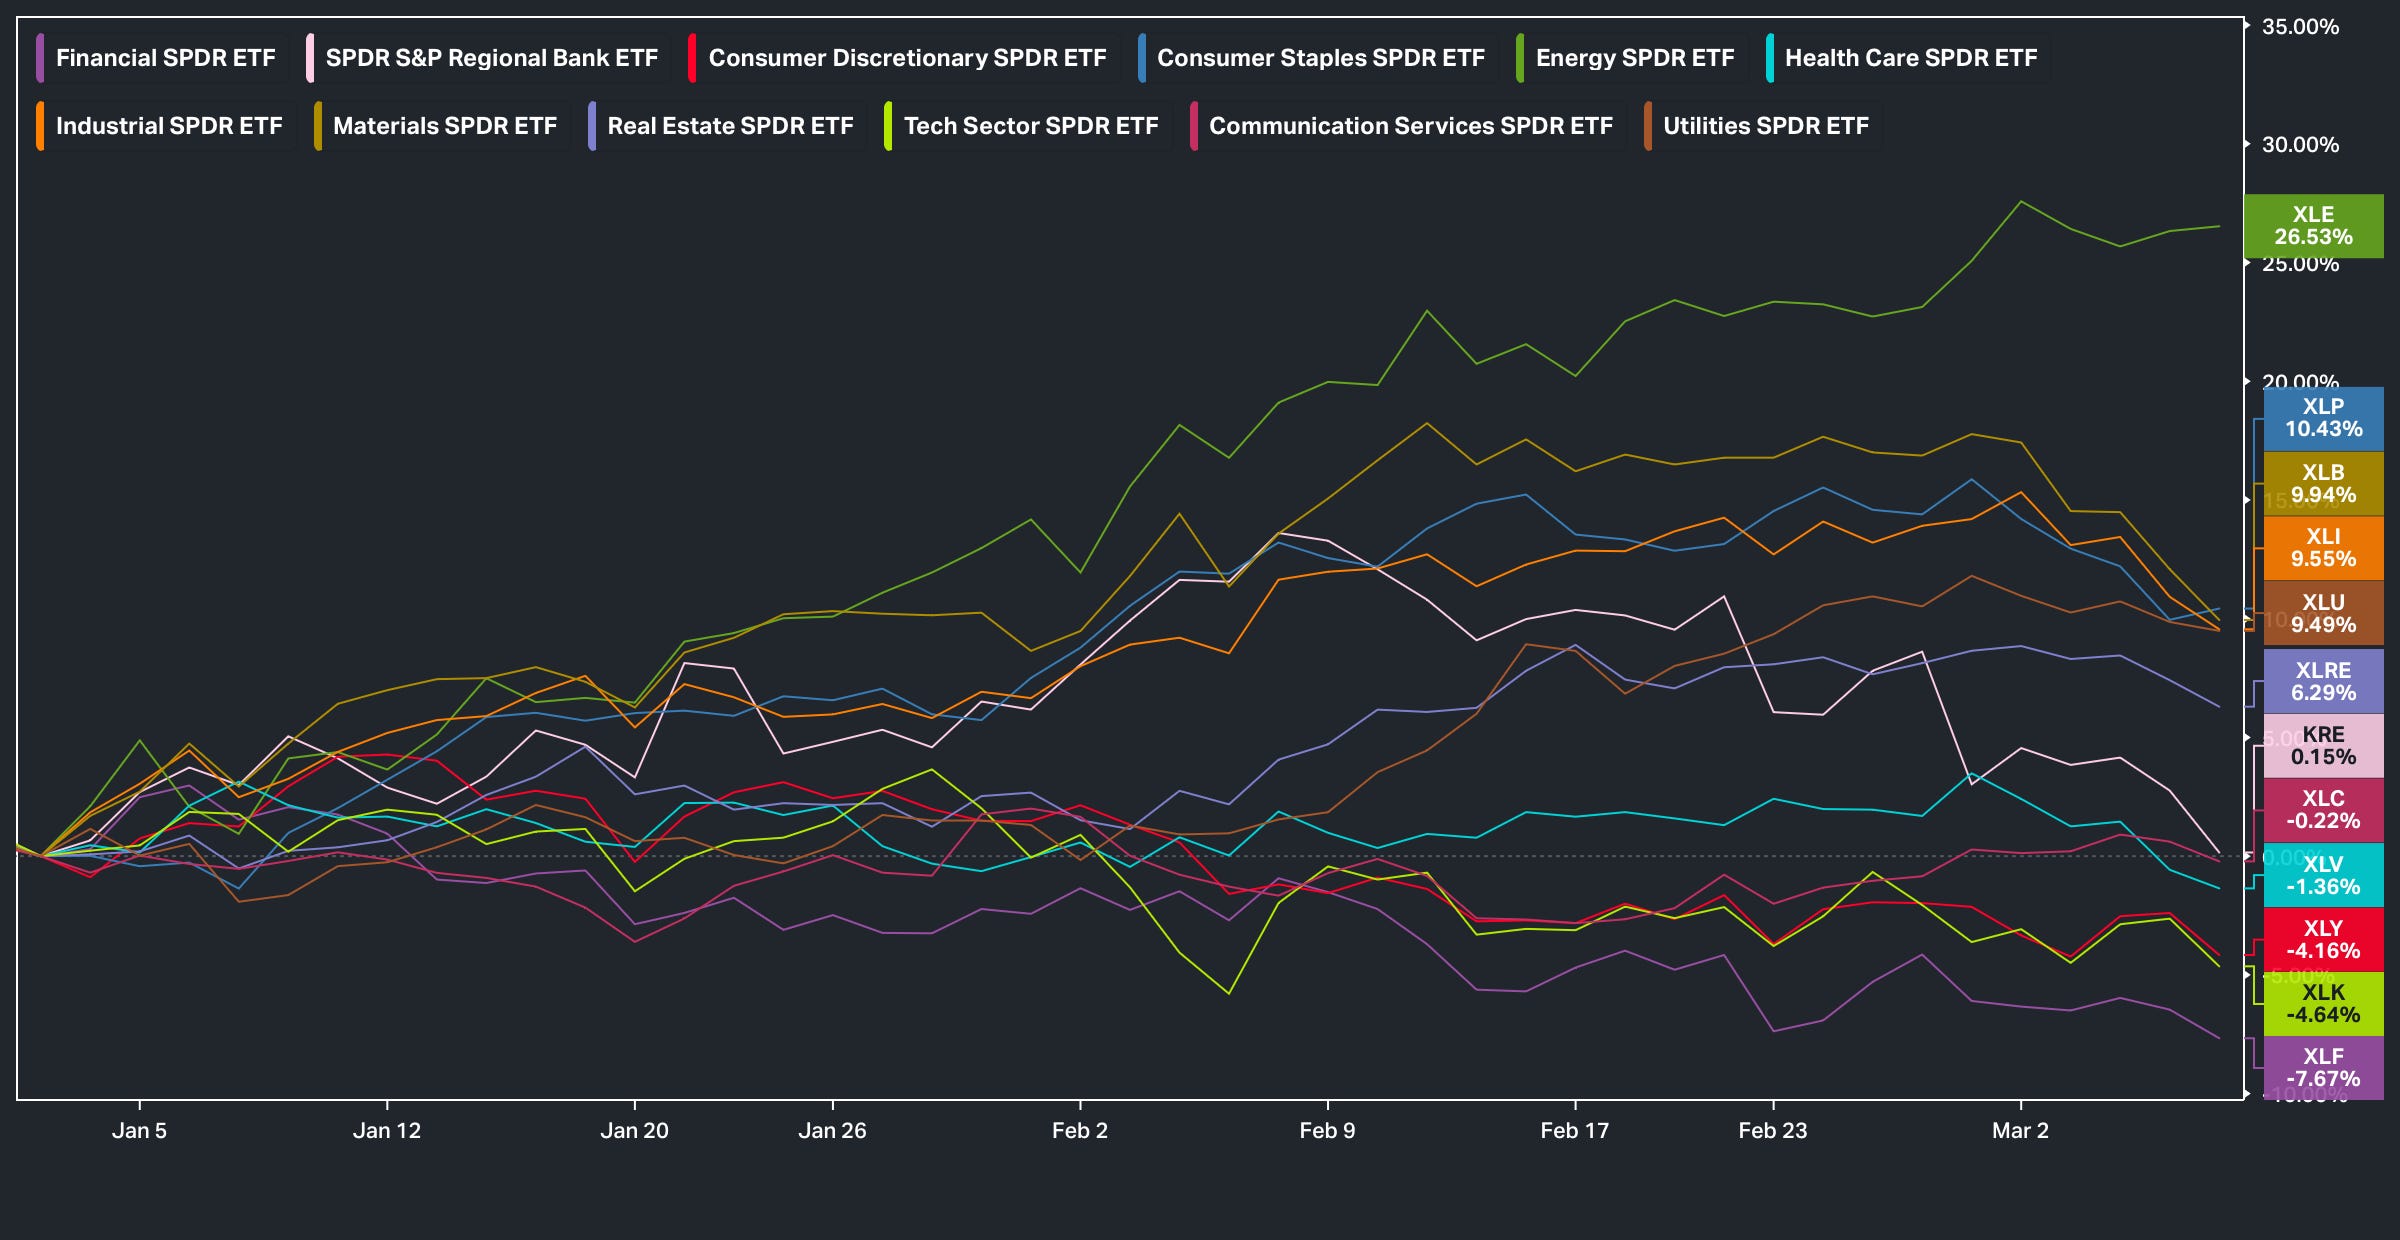Toggle Utilities SPDR ETF legend entry
This screenshot has height=1240, width=2400.
click(x=1765, y=126)
